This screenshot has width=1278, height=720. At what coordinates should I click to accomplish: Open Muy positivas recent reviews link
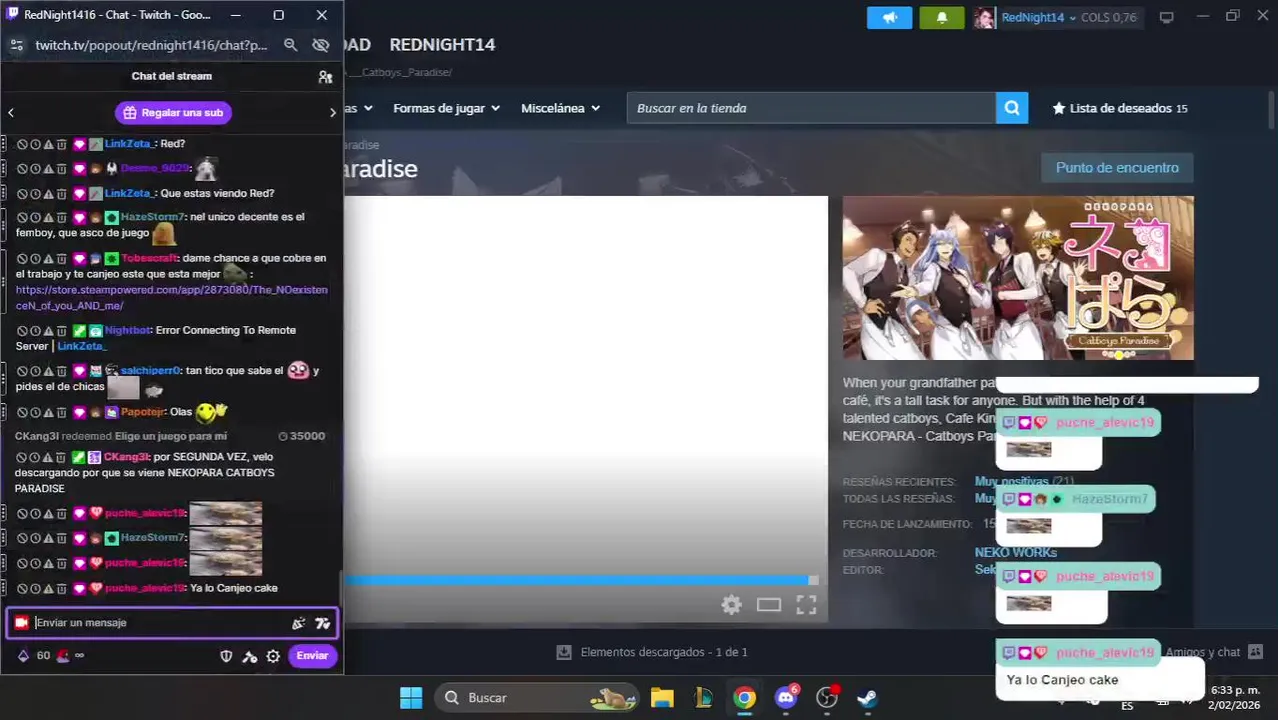click(1011, 482)
